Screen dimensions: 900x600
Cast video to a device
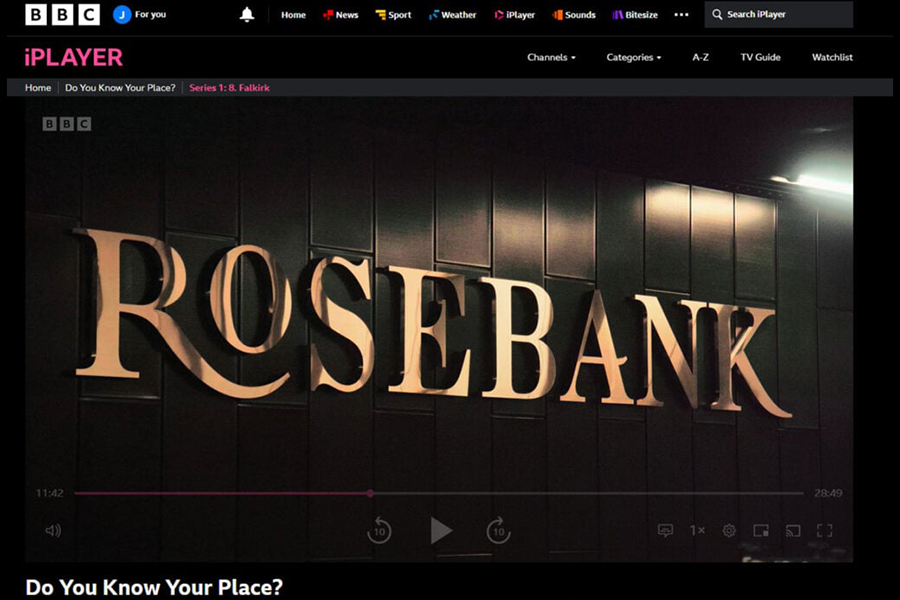(x=793, y=531)
